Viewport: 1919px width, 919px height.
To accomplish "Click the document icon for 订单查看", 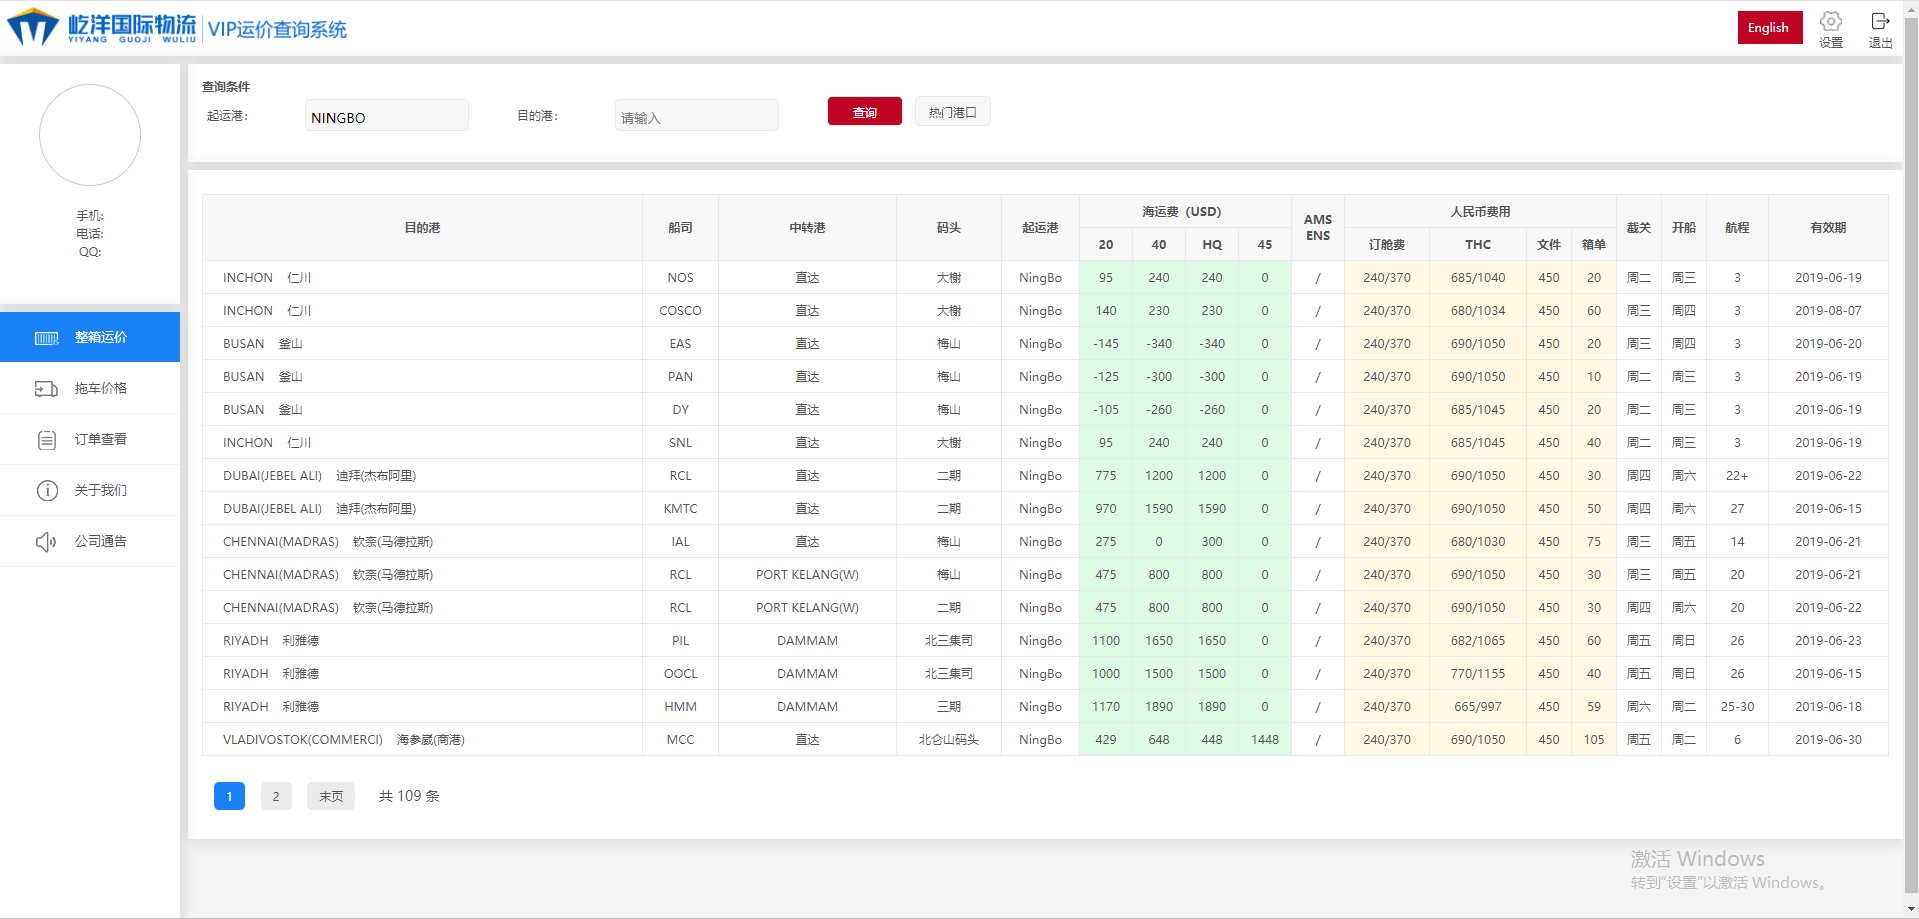I will click(47, 440).
